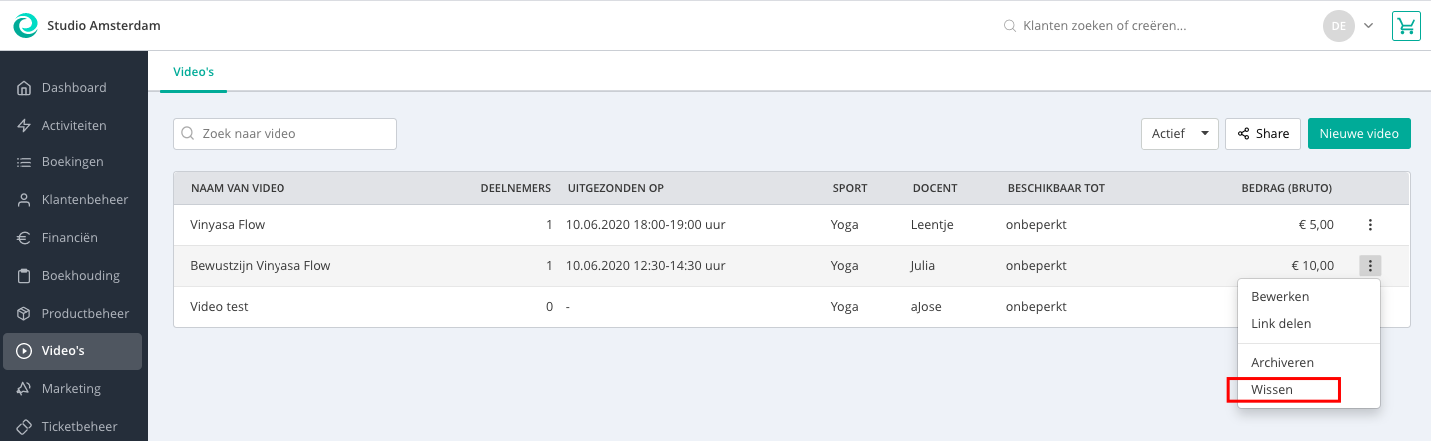Focus the Zoek naar video search field

coord(285,134)
